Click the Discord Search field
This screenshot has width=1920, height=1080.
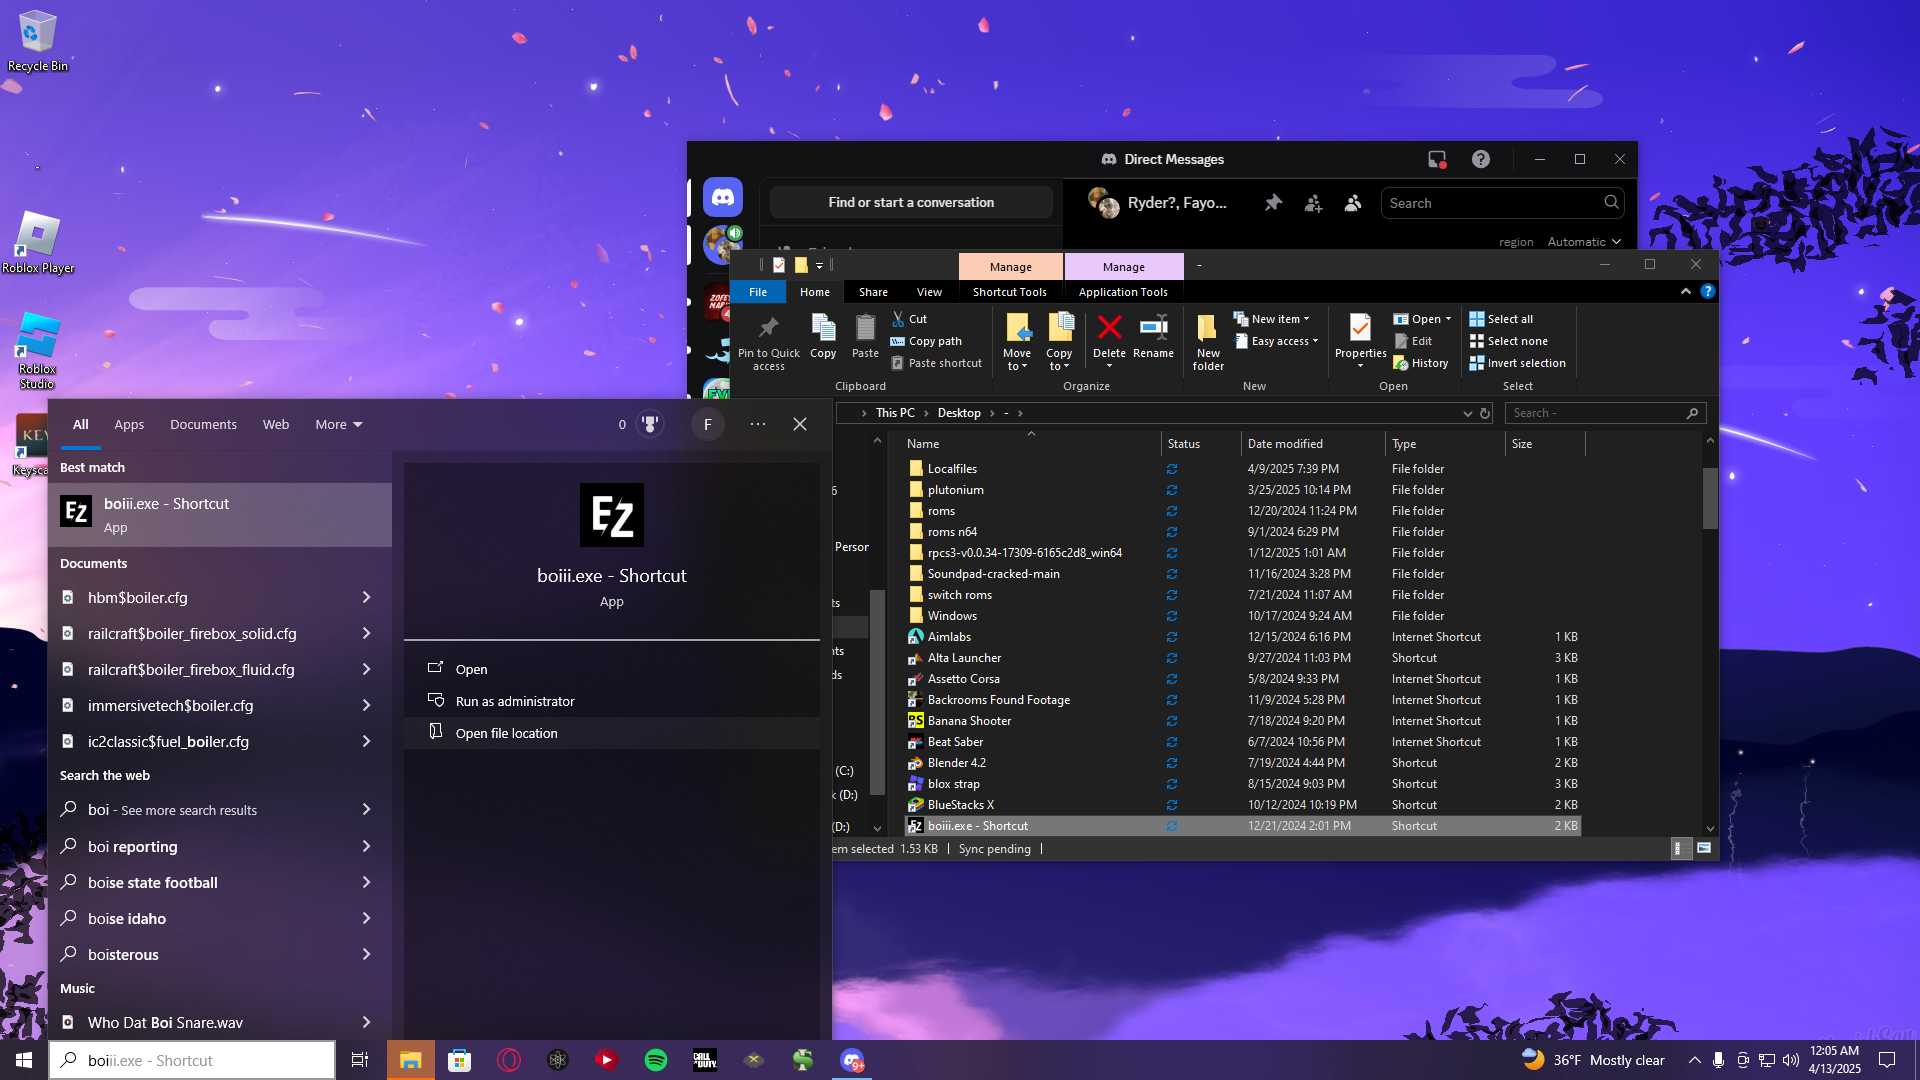(x=1502, y=203)
